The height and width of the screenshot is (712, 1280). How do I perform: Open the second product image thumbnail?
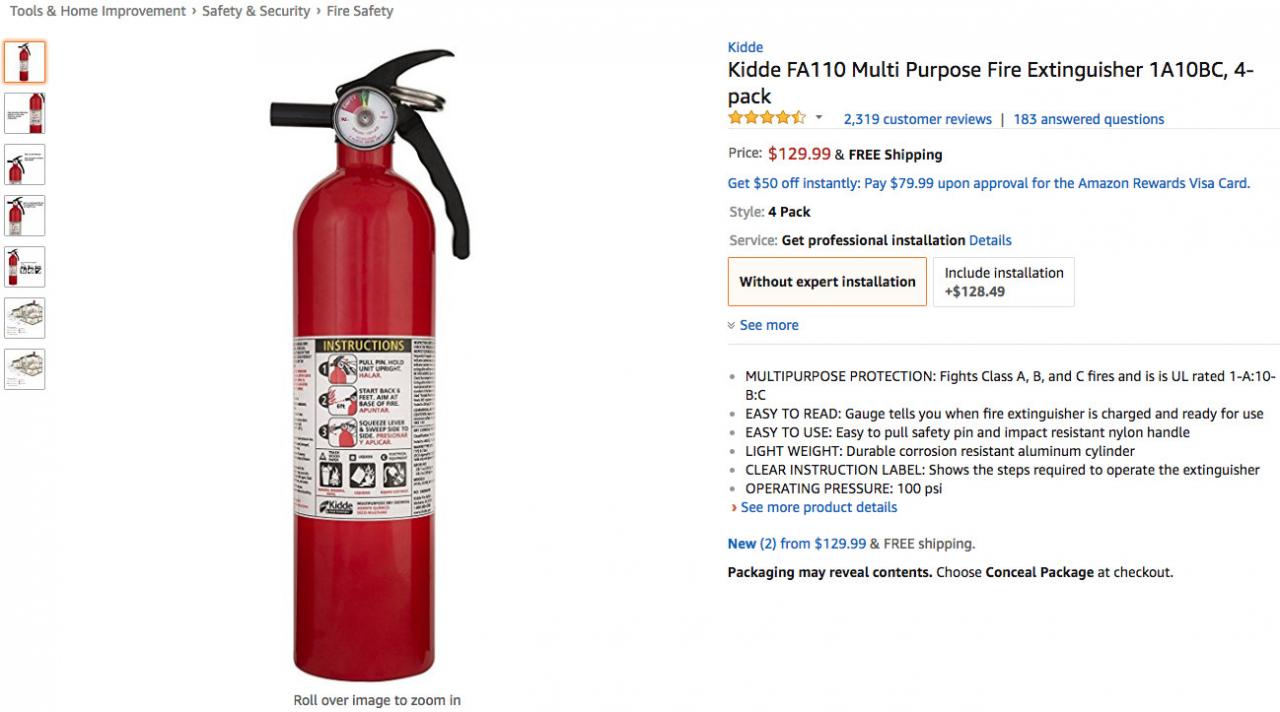click(25, 113)
